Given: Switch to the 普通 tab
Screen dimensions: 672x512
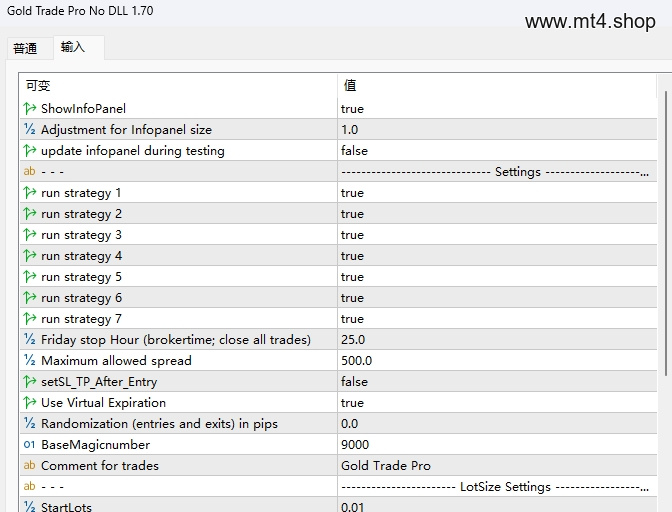Looking at the screenshot, I should [x=25, y=48].
